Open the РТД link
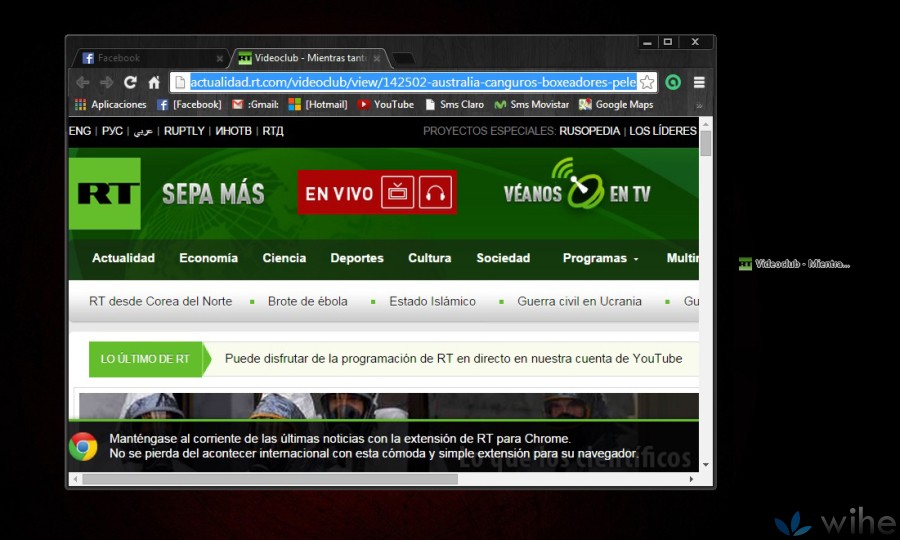 [273, 131]
